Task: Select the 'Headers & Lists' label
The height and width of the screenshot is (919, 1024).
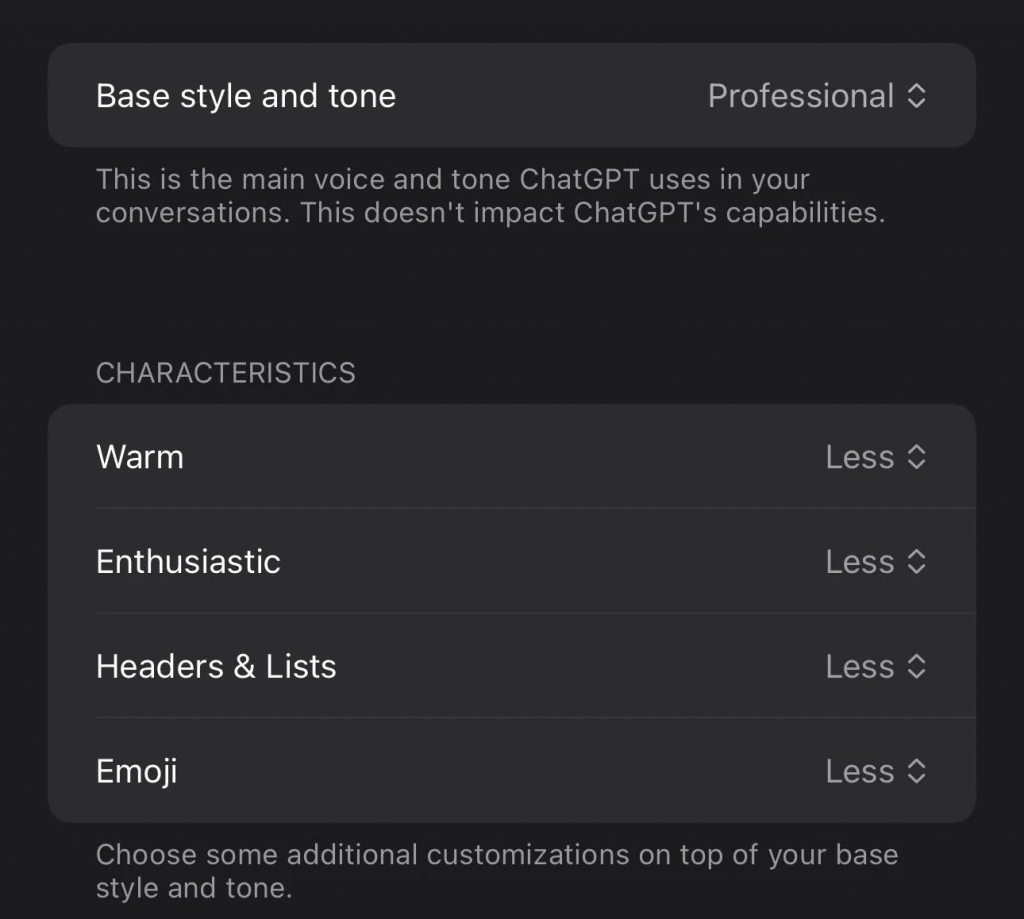Action: [216, 667]
